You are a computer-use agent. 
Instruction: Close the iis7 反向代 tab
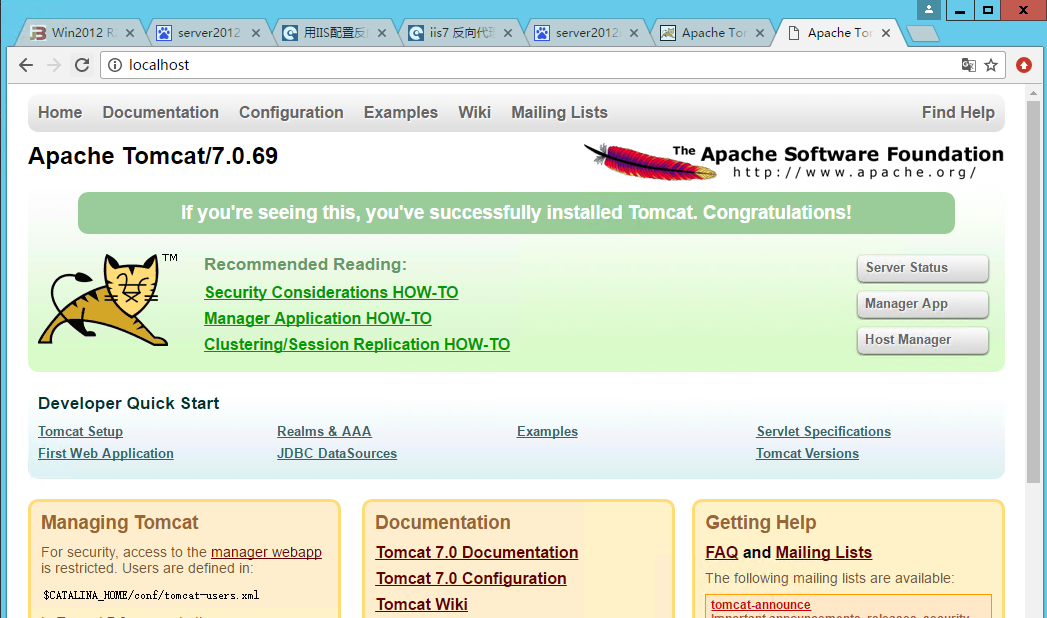click(x=508, y=33)
